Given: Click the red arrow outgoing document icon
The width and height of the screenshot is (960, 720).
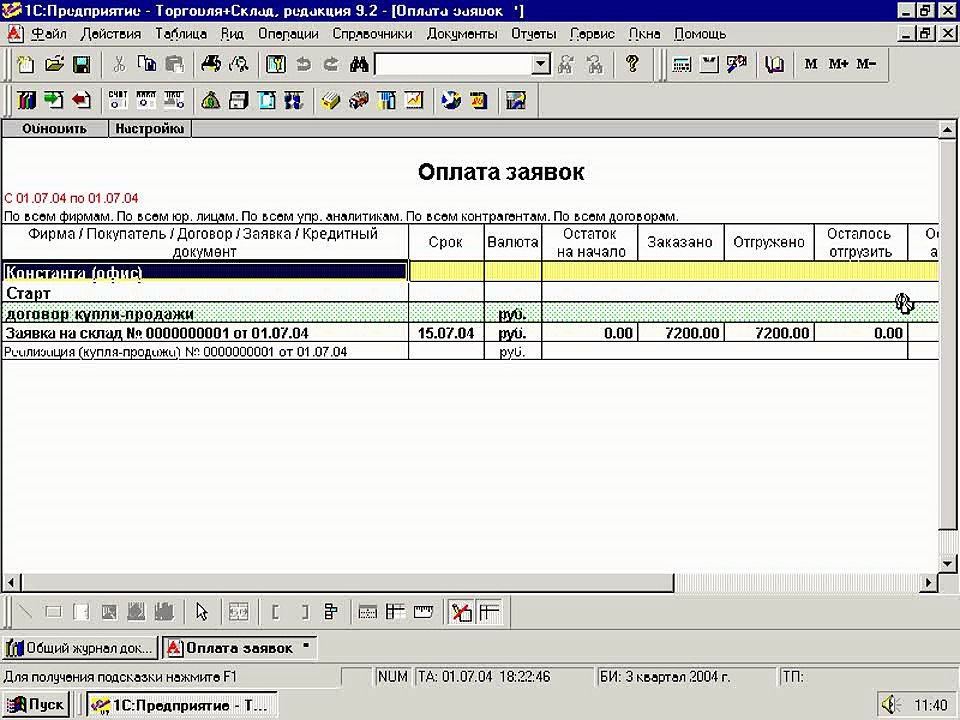Looking at the screenshot, I should pos(81,100).
